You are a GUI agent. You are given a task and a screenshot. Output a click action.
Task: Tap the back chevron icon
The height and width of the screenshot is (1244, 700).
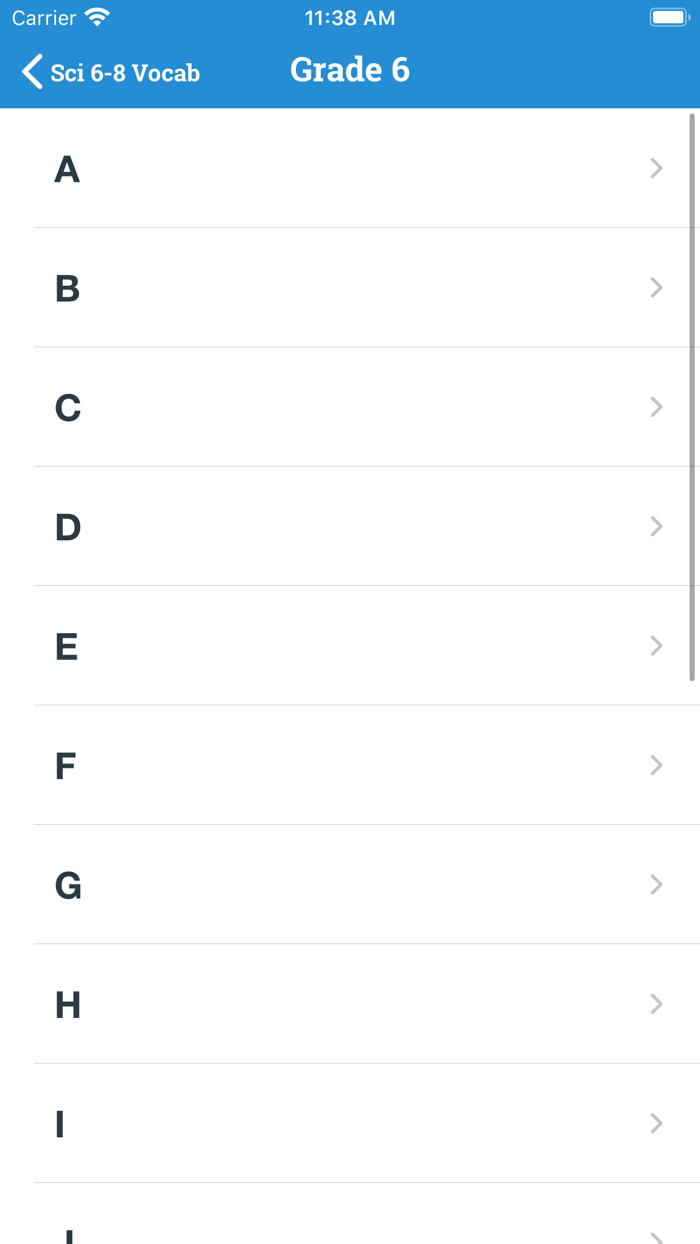30,71
